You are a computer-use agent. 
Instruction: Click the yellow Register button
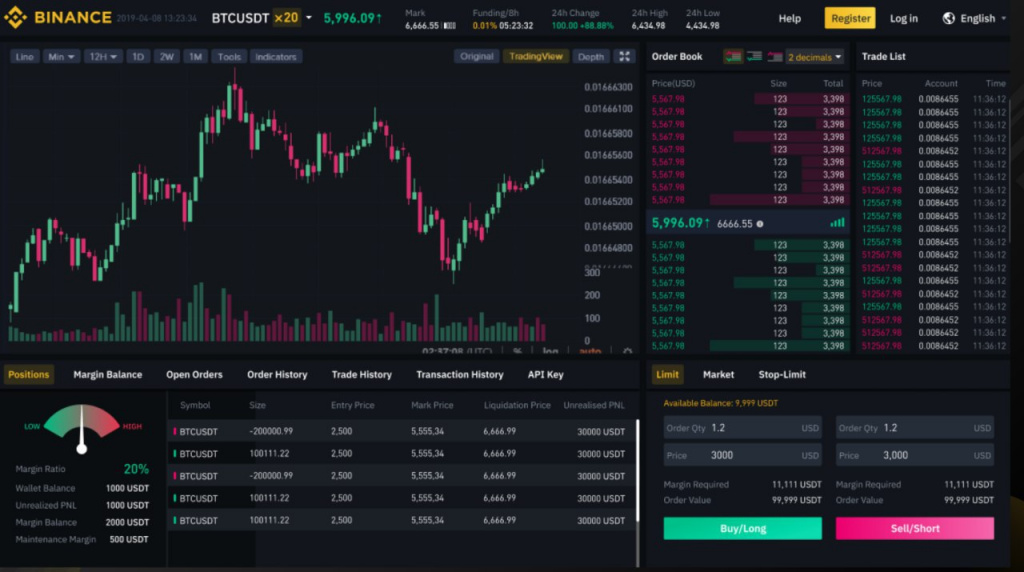click(x=850, y=18)
